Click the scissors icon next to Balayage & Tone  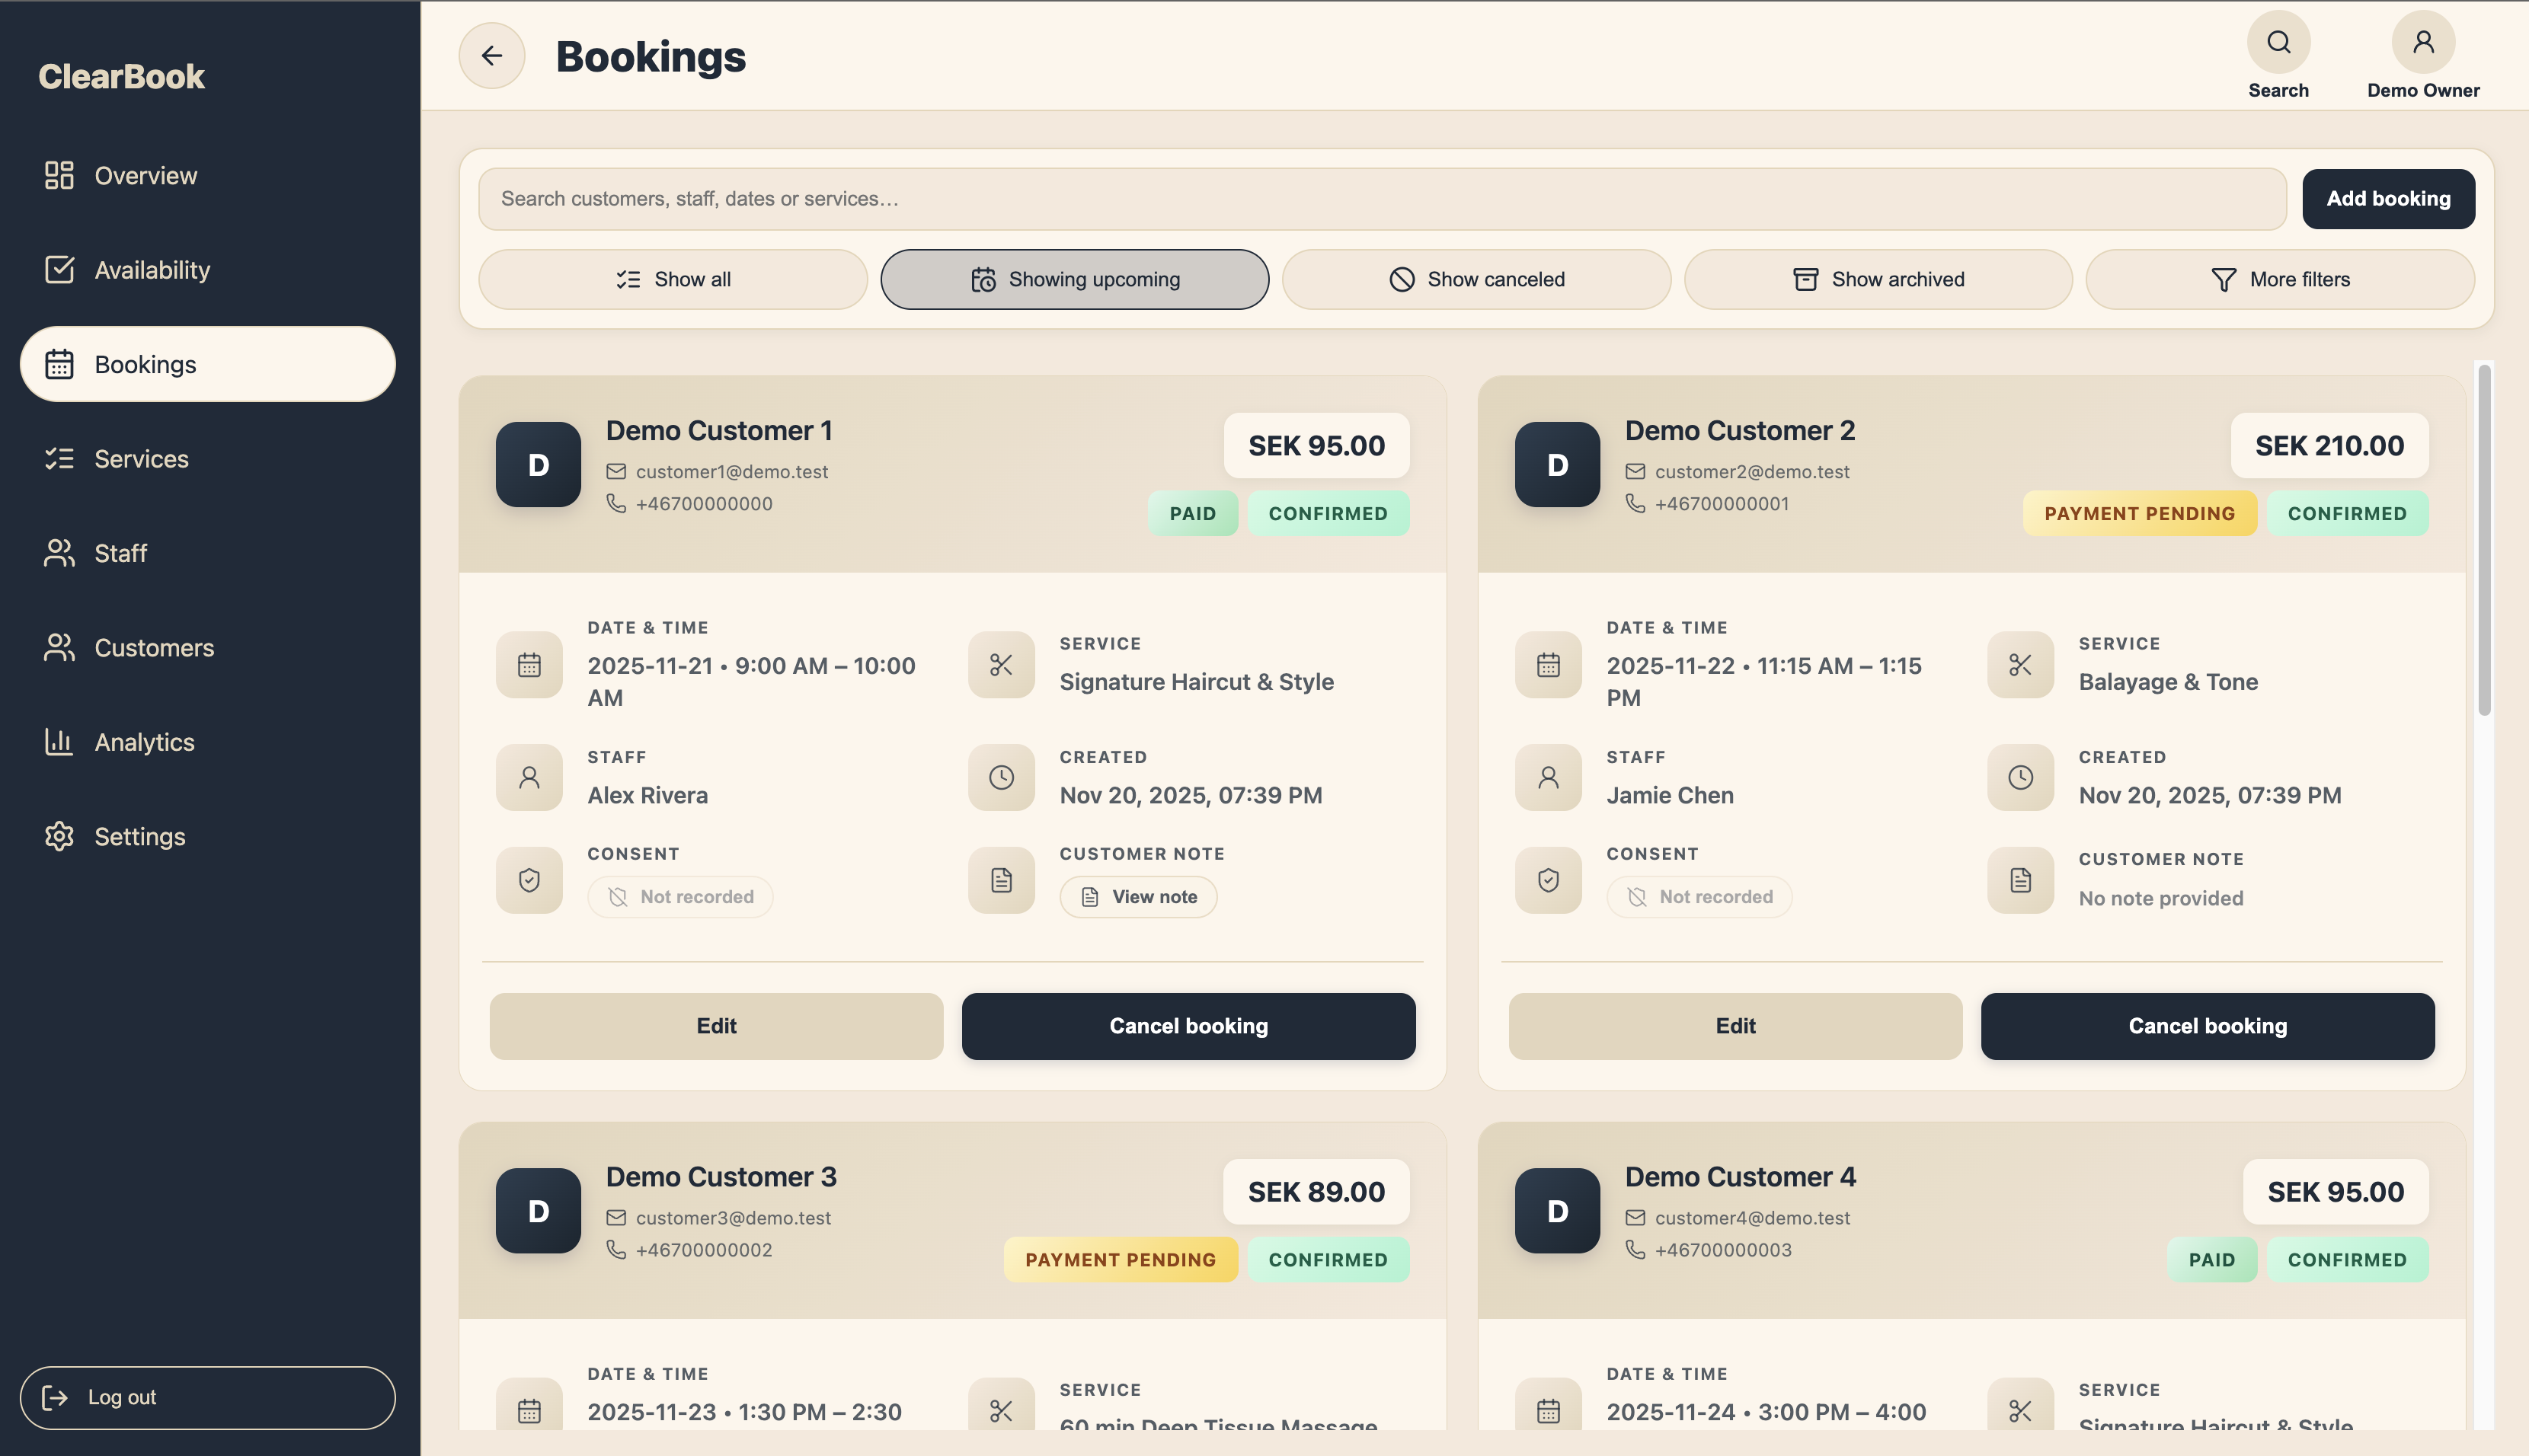(x=2020, y=664)
